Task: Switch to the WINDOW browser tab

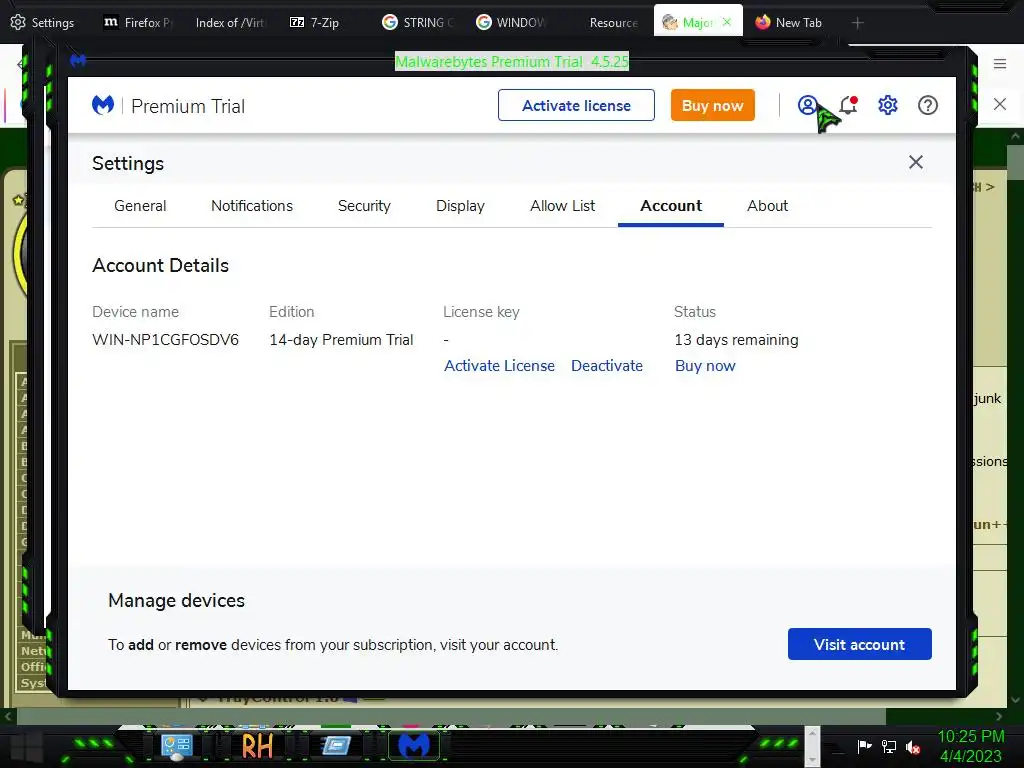Action: (511, 22)
